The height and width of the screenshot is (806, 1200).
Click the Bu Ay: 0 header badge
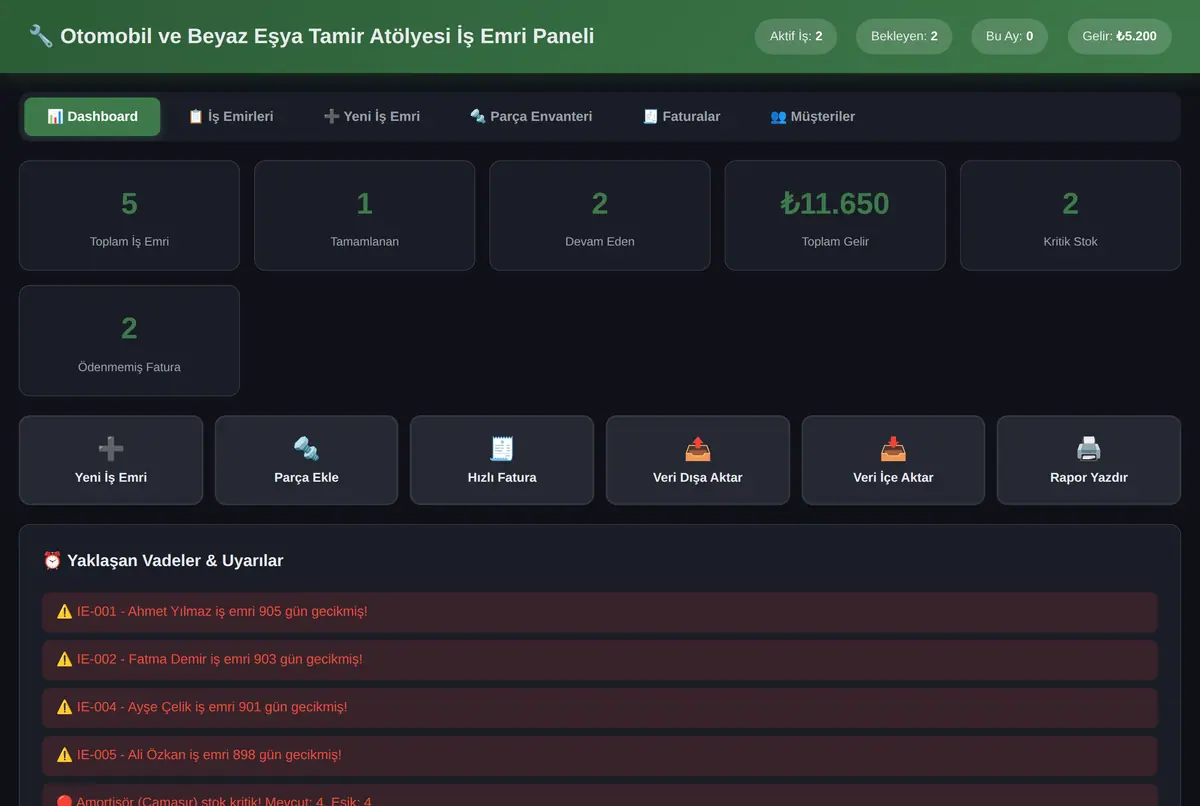coord(1009,36)
